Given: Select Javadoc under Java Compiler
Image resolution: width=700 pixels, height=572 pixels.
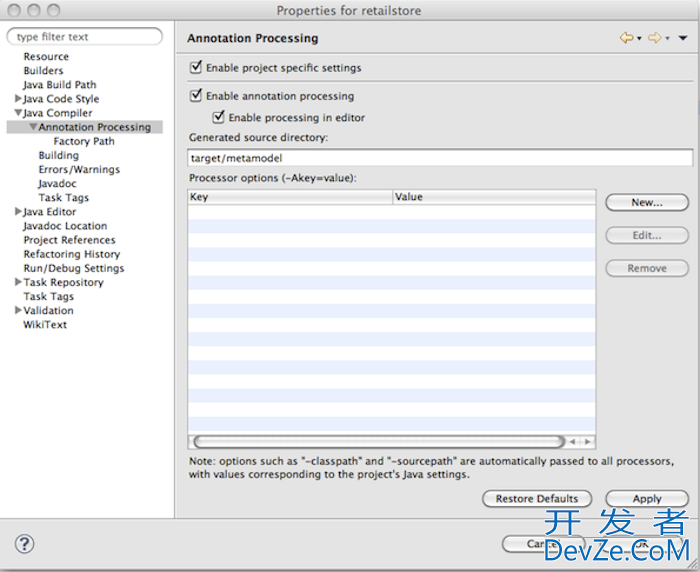Looking at the screenshot, I should [57, 184].
